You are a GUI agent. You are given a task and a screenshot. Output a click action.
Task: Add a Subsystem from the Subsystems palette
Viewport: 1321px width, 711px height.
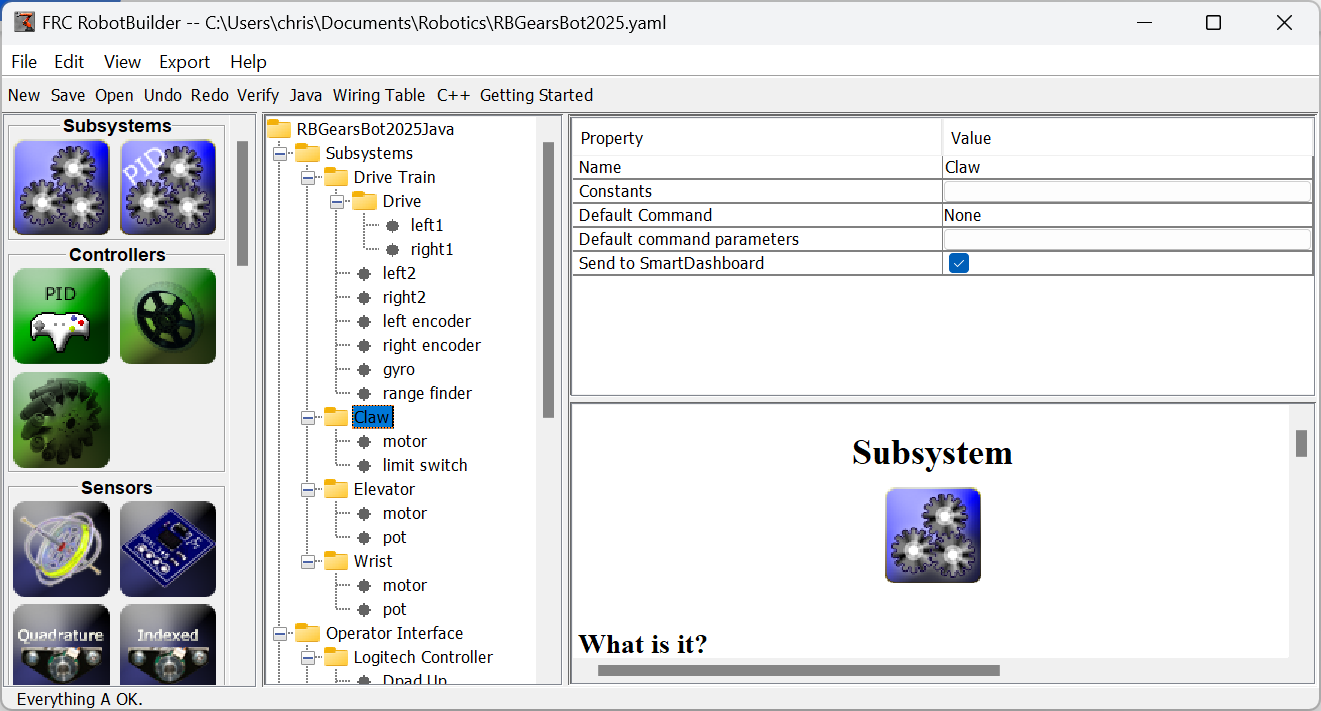[61, 187]
